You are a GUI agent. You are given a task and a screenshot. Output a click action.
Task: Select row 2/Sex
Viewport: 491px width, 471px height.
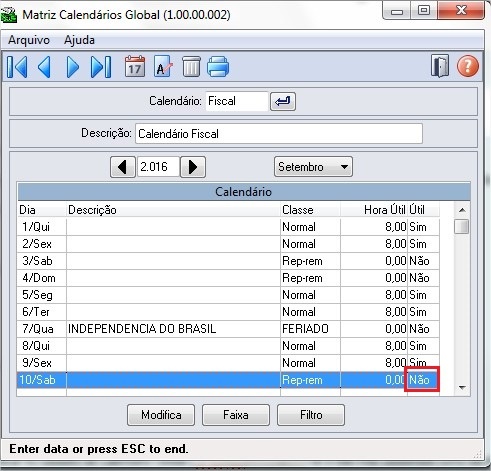click(228, 244)
